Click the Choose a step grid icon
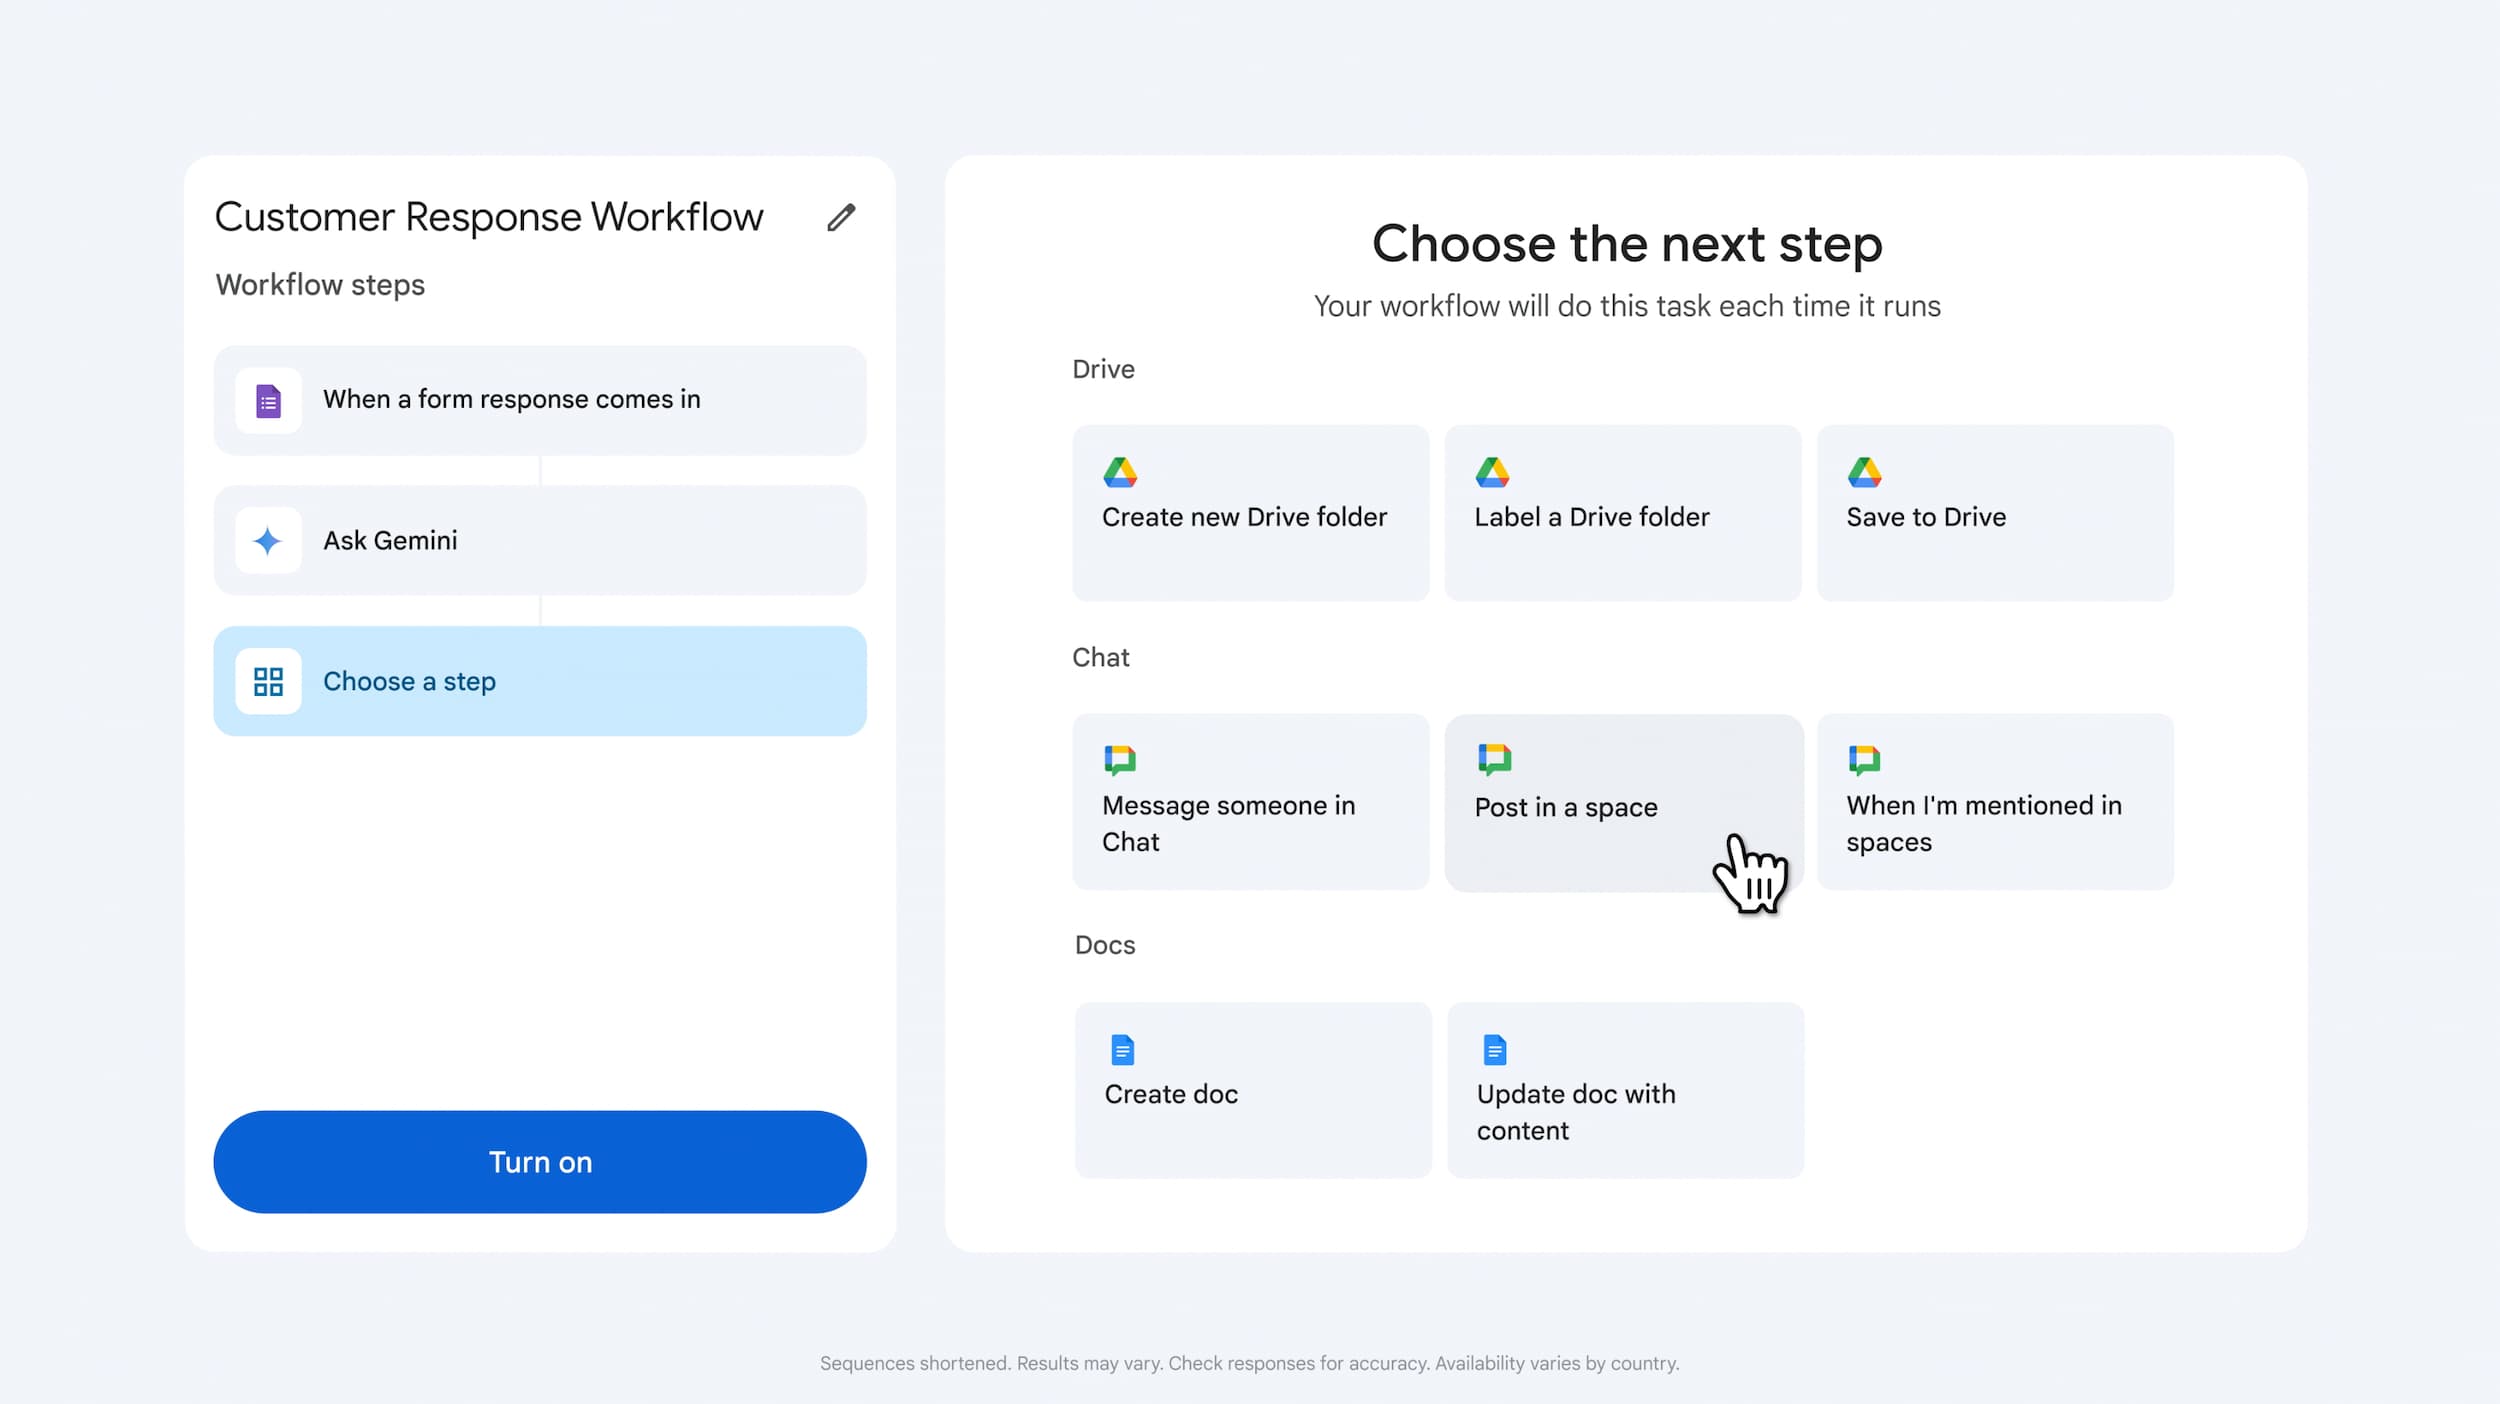Viewport: 2500px width, 1404px height. click(x=268, y=681)
